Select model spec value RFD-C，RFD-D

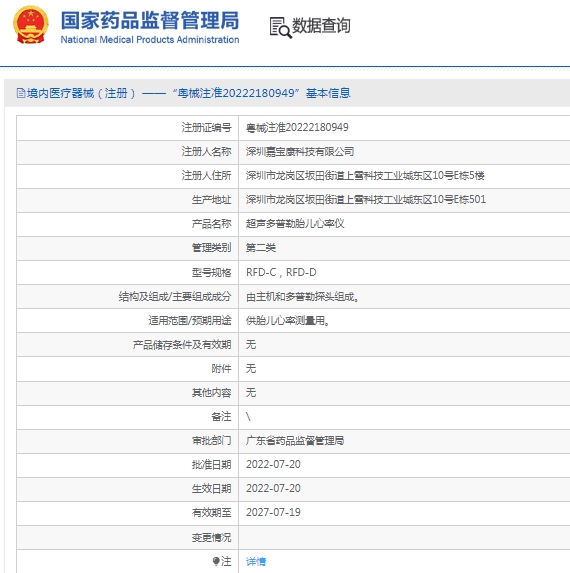(281, 272)
